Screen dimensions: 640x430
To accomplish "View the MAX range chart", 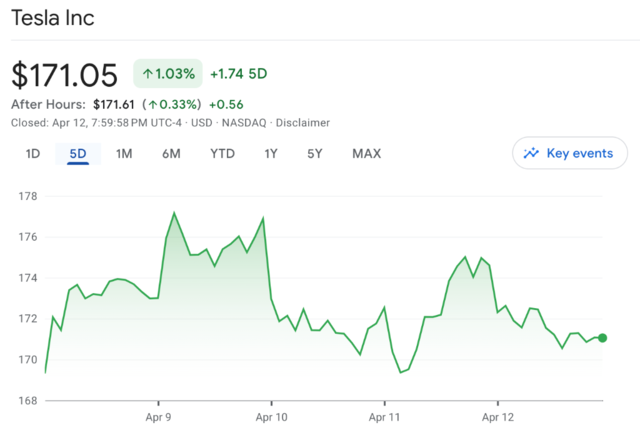I will (x=366, y=154).
